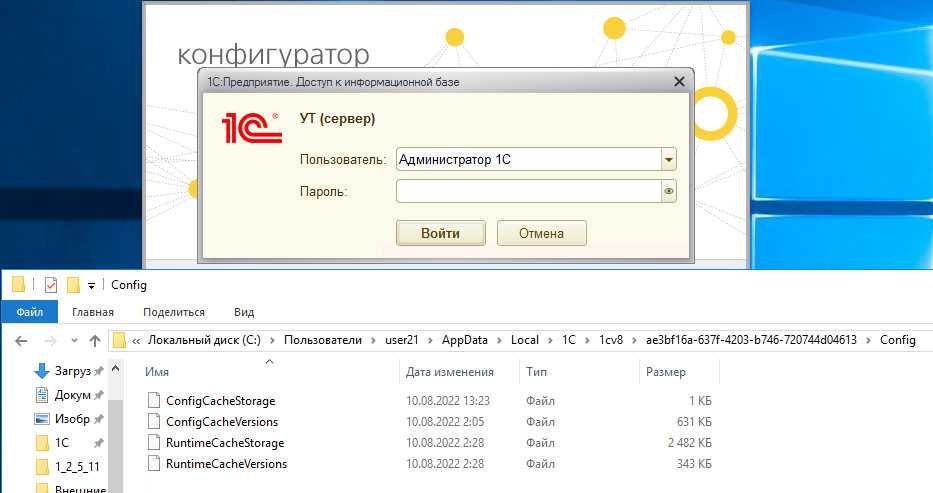Select the ConfigCacheStorage file
Image resolution: width=933 pixels, height=493 pixels.
pyautogui.click(x=221, y=401)
